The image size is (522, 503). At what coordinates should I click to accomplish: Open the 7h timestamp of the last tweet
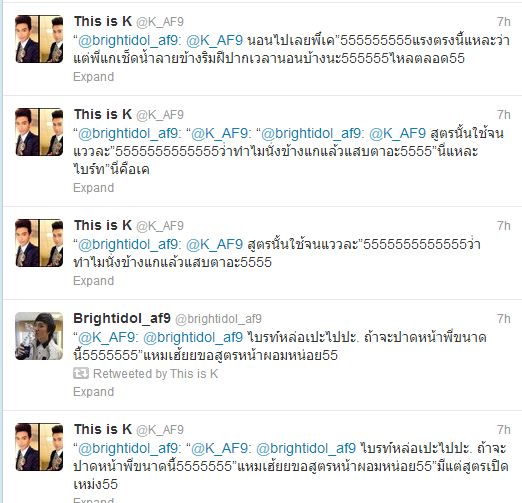pos(504,430)
